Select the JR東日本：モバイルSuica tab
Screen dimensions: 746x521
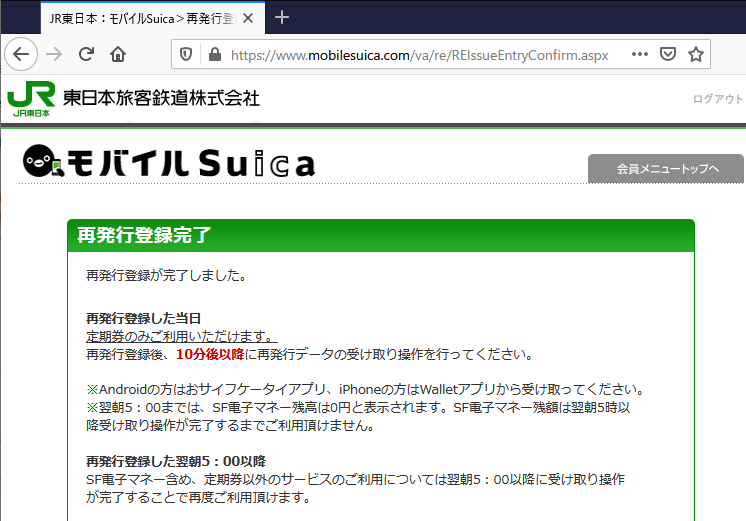point(140,18)
